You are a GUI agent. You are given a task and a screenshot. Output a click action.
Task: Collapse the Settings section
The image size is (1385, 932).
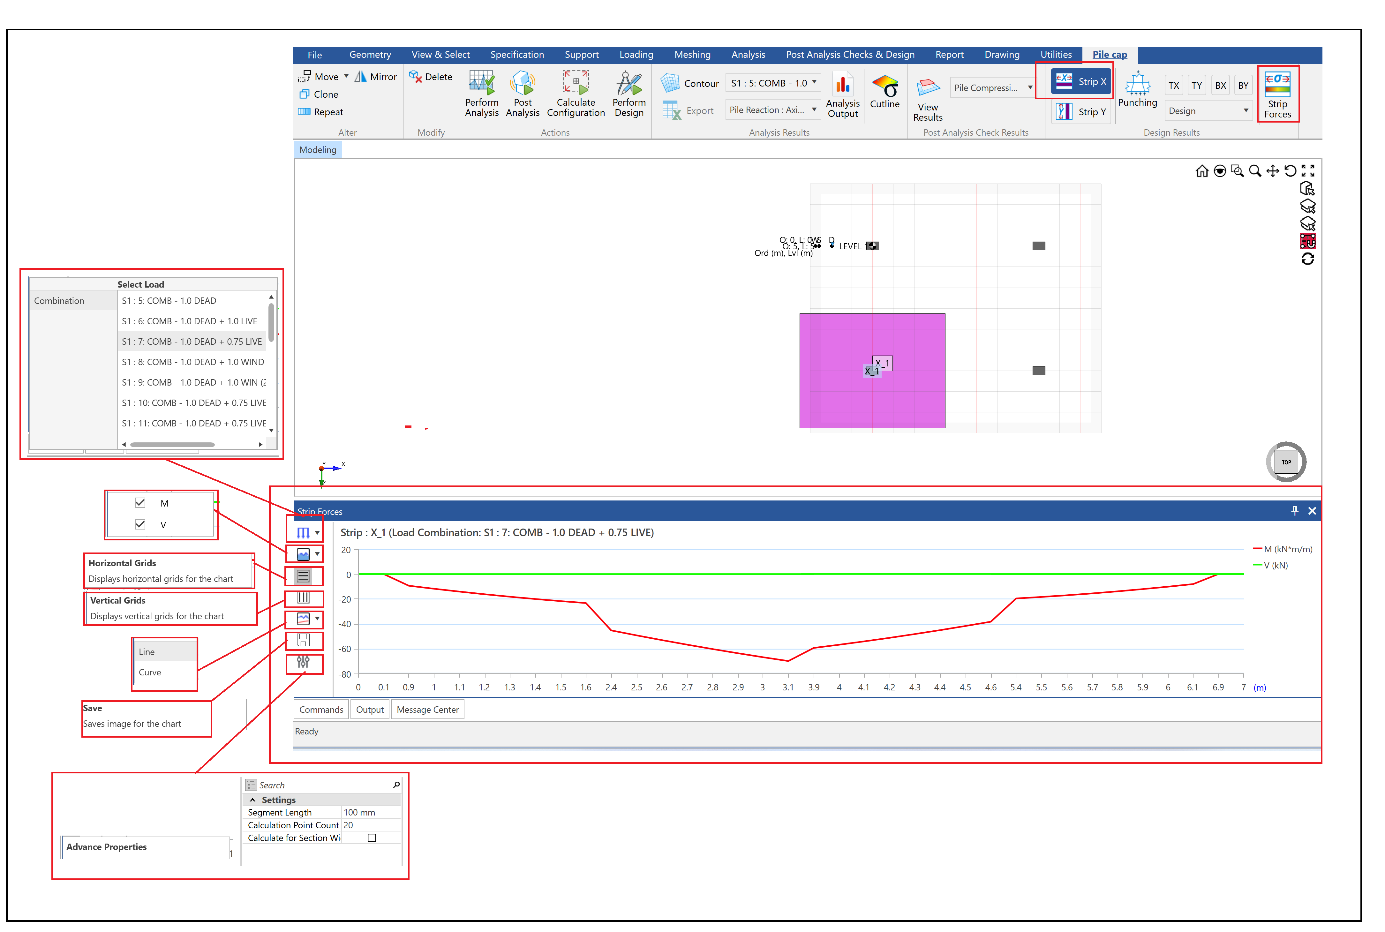click(252, 800)
